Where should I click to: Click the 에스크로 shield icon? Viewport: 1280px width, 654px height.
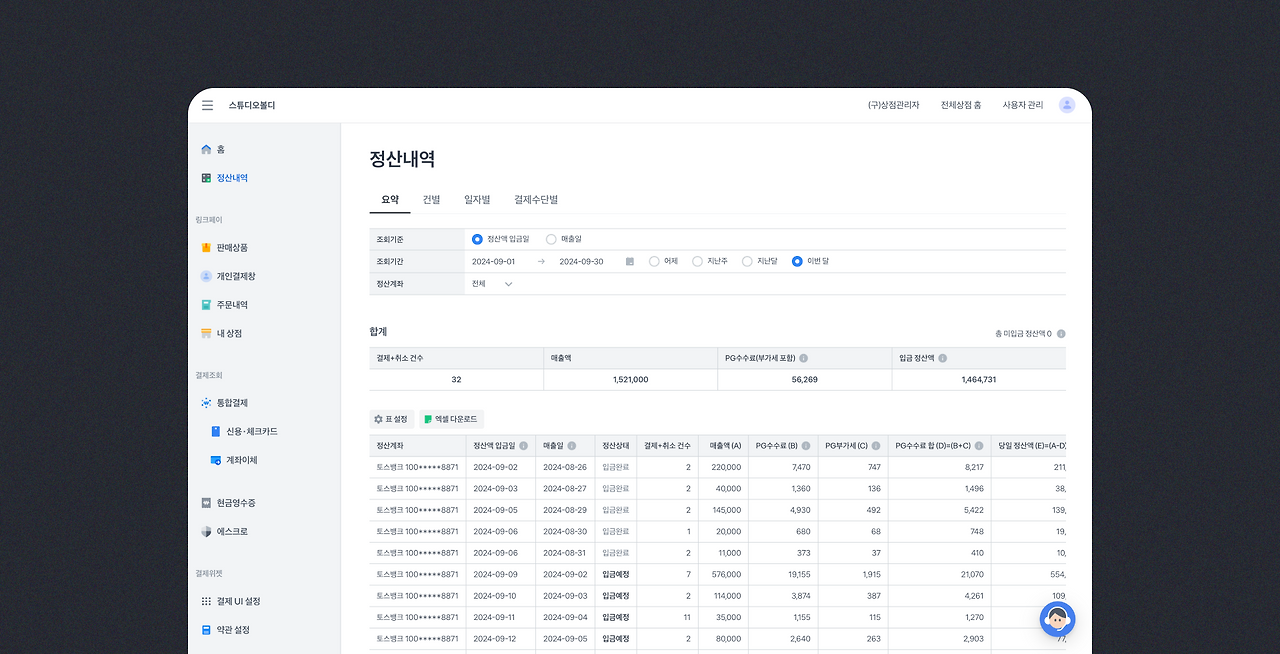(x=206, y=531)
